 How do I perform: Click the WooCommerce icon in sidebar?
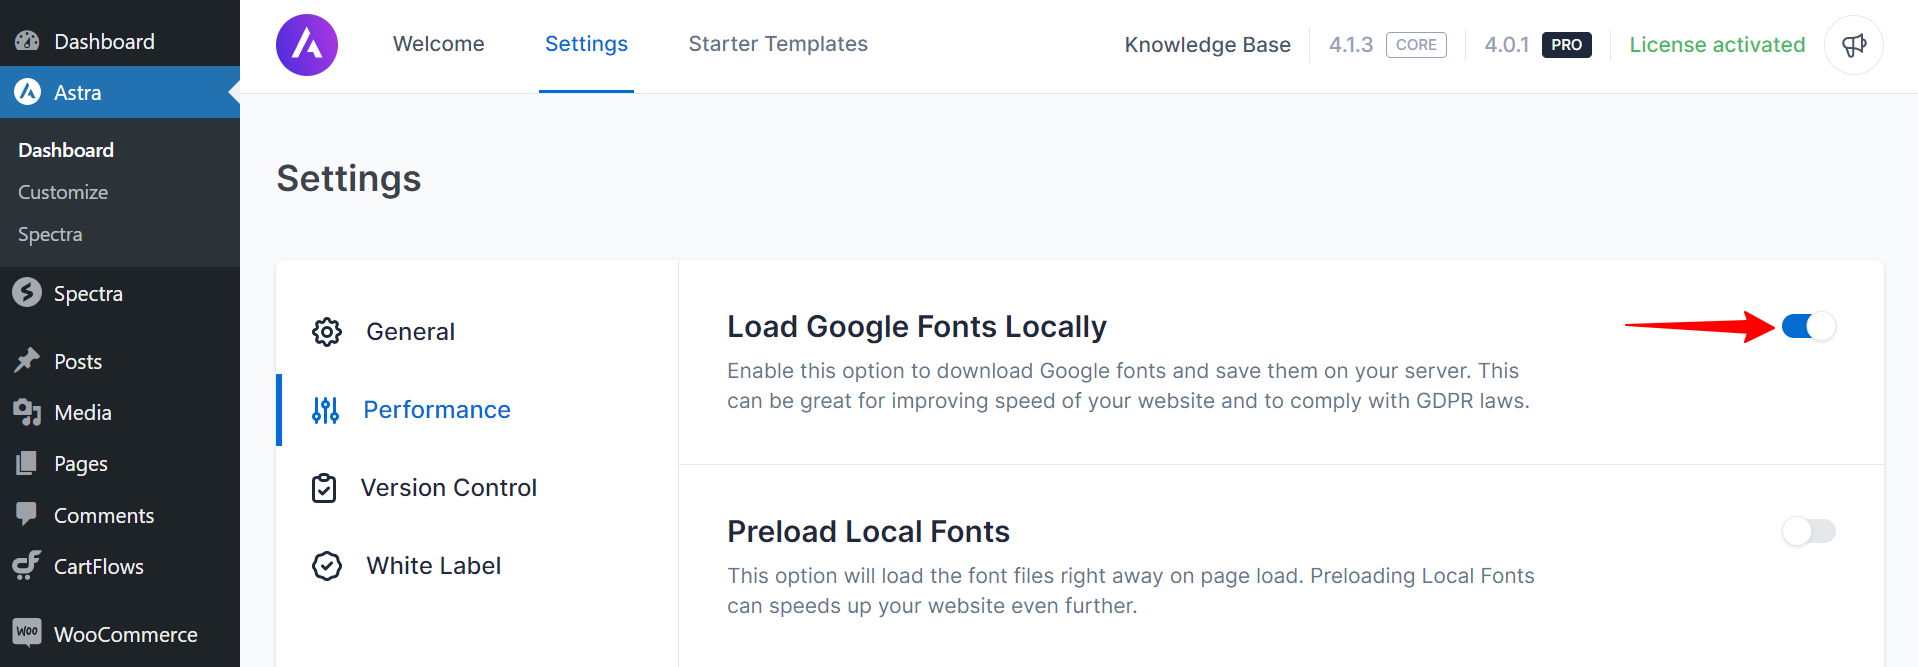(27, 632)
